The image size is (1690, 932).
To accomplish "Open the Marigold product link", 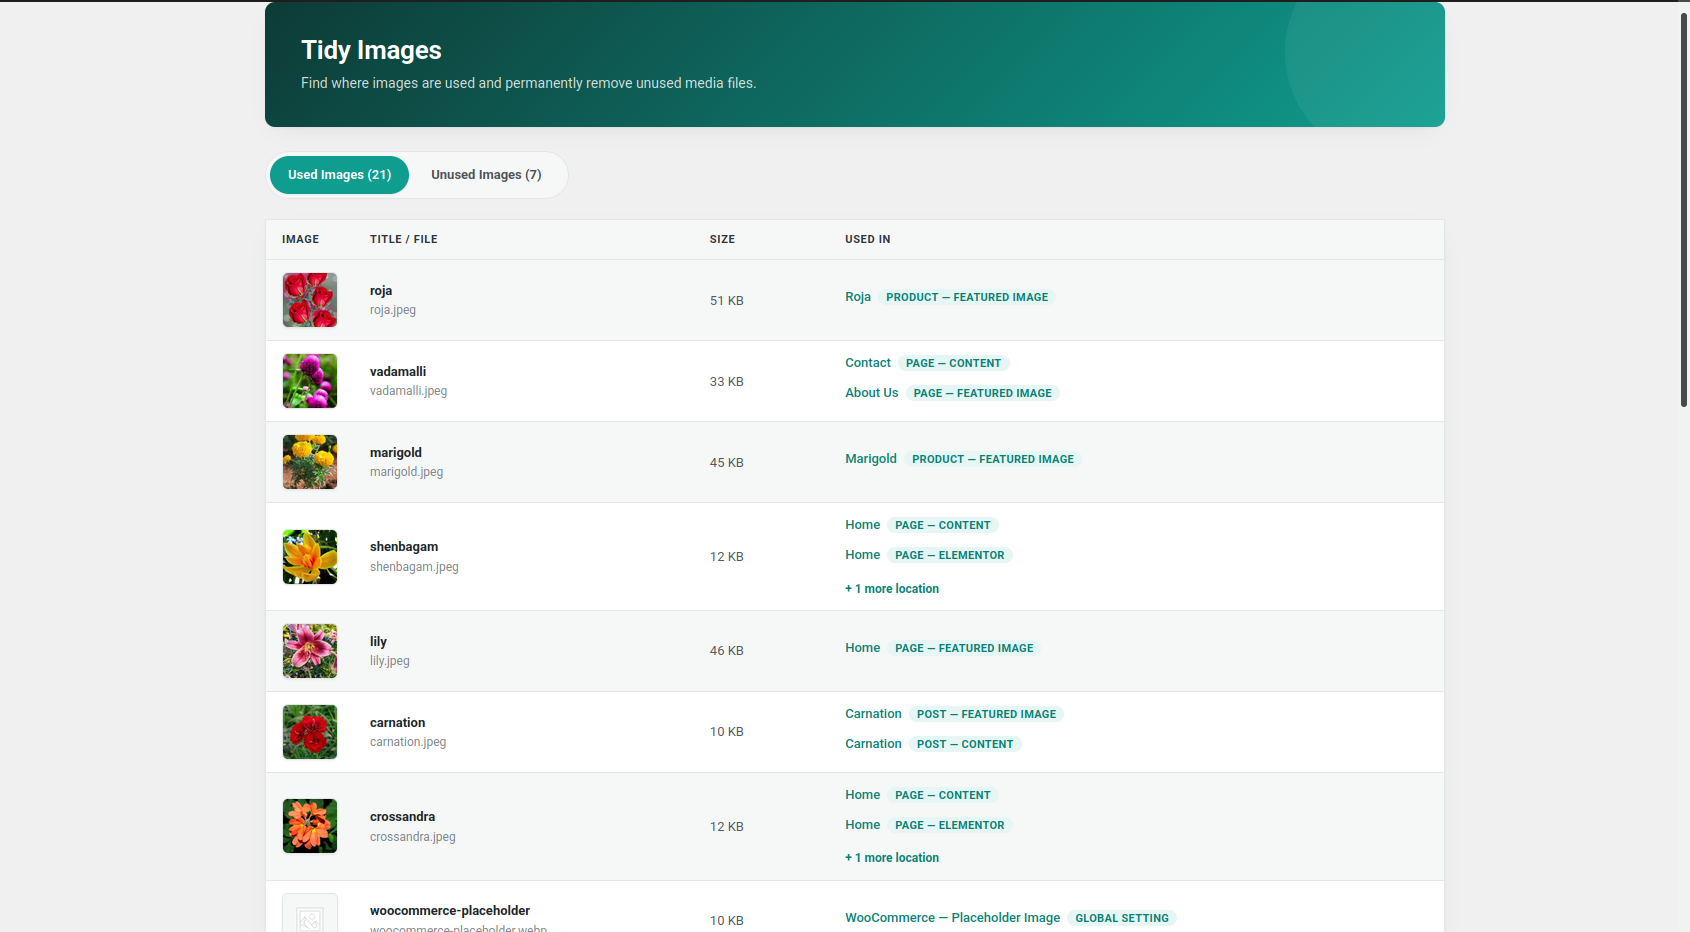I will click(871, 459).
